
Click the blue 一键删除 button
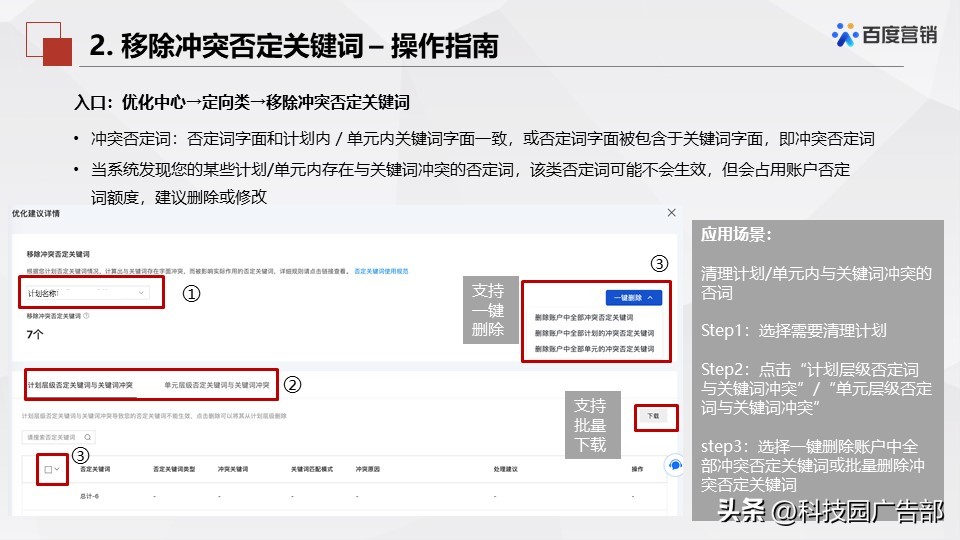tap(634, 298)
